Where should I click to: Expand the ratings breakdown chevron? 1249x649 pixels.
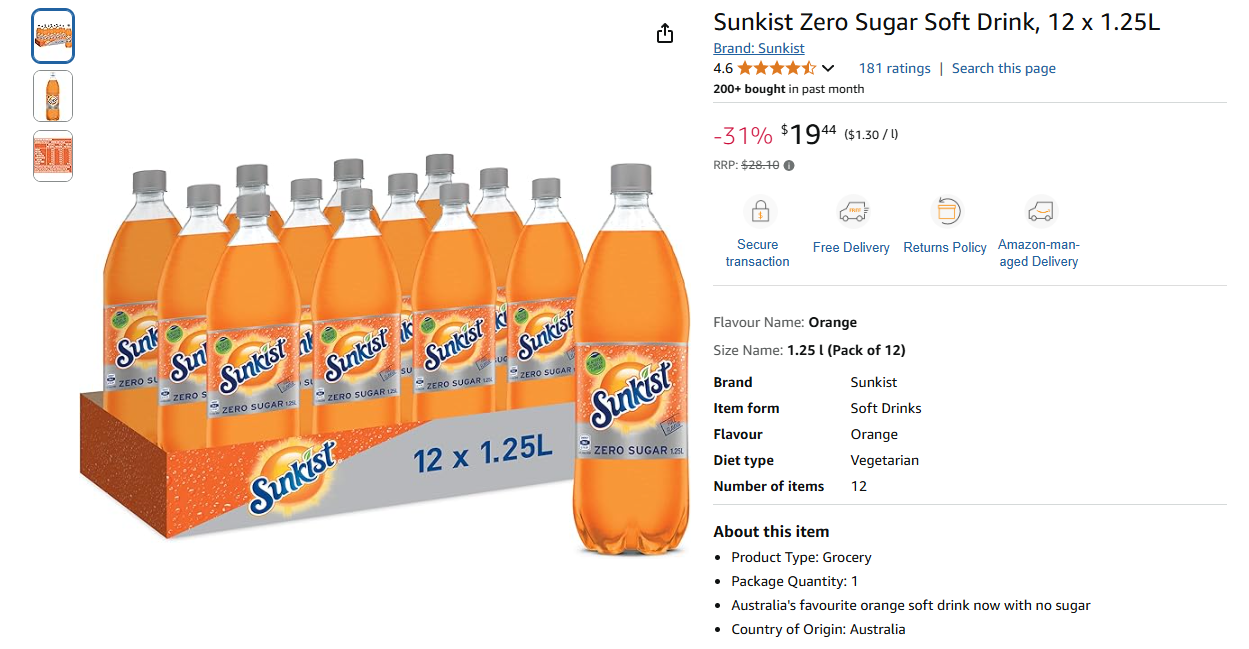828,69
